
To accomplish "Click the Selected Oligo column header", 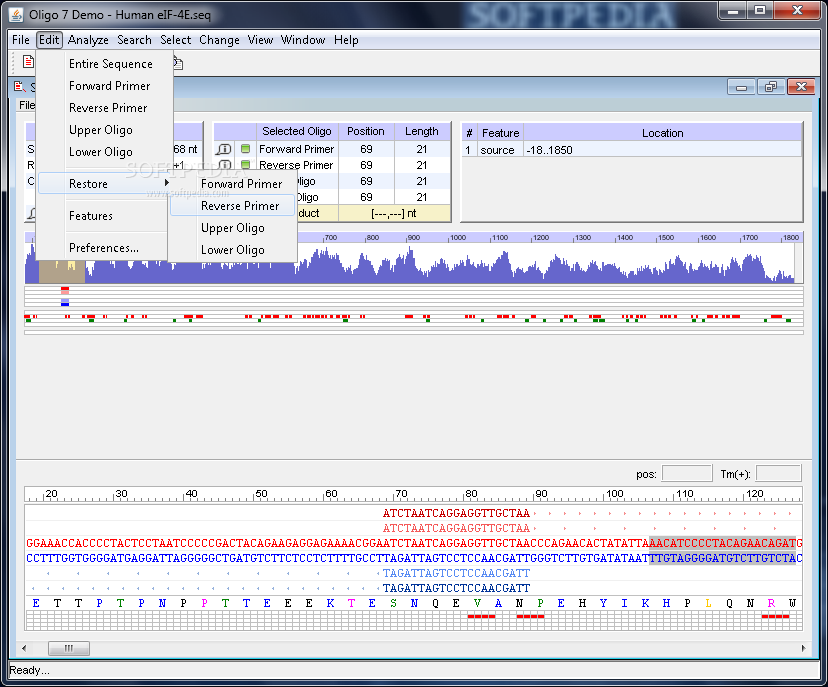I will (297, 131).
